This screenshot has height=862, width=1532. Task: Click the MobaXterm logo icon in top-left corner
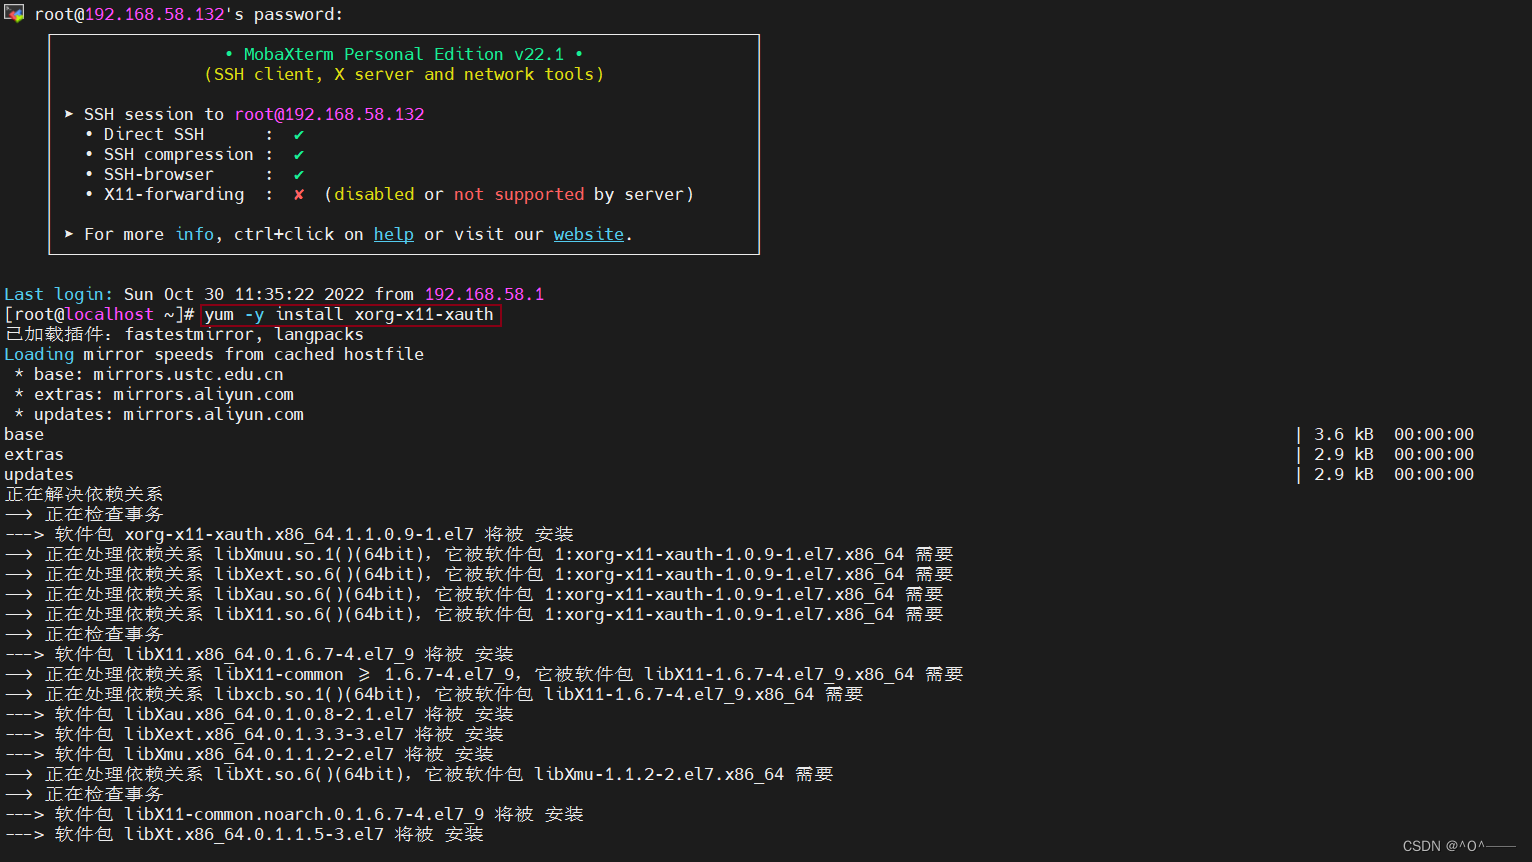pos(14,13)
